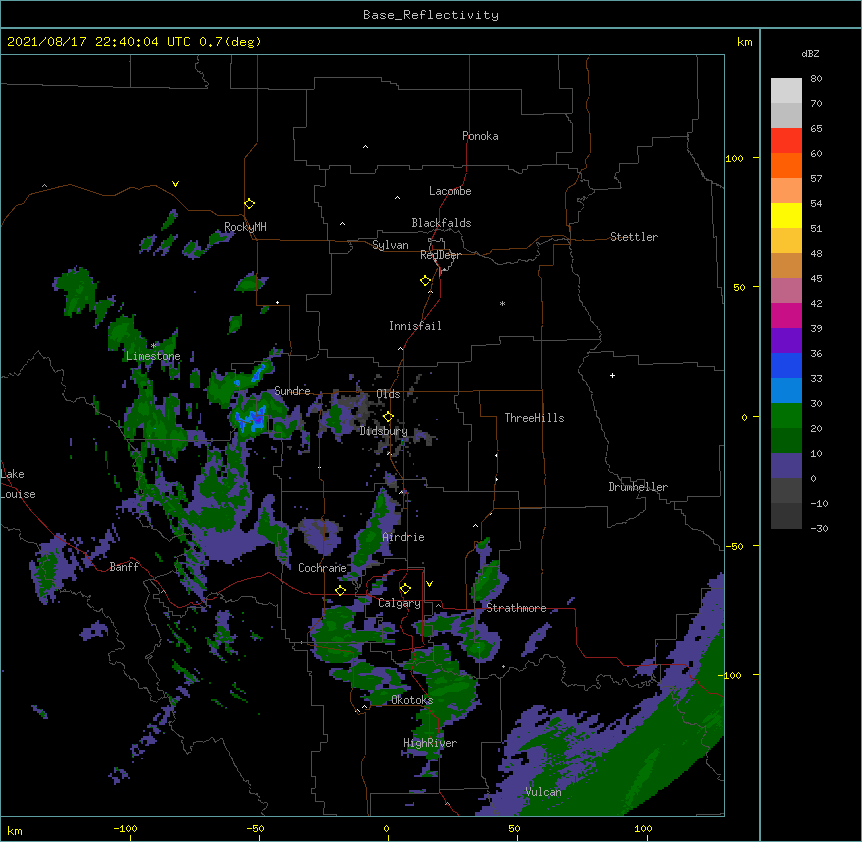Screen dimensions: 862x842
Task: Click the Drumheller city label
Action: 638,487
